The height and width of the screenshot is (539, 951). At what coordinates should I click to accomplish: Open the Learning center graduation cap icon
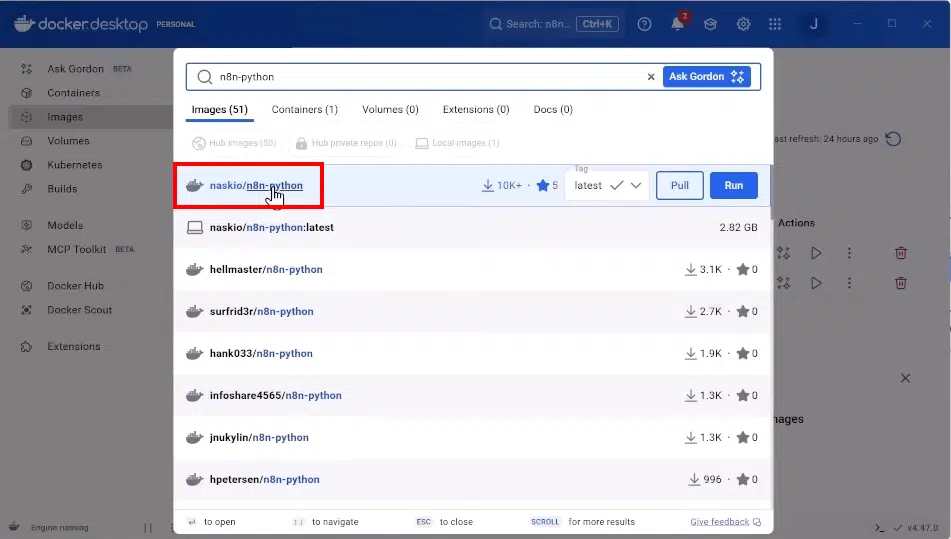coord(710,24)
